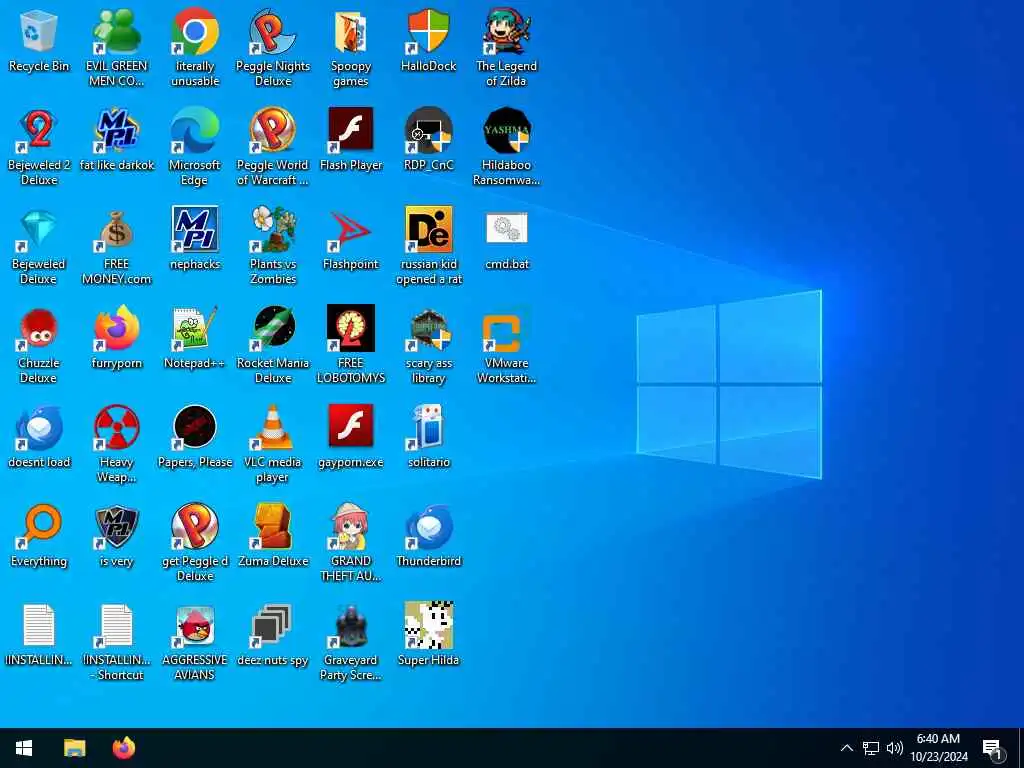Screen dimensions: 1024x768
Task: Select the Microsoft Edge desktop icon
Action: pyautogui.click(x=195, y=131)
